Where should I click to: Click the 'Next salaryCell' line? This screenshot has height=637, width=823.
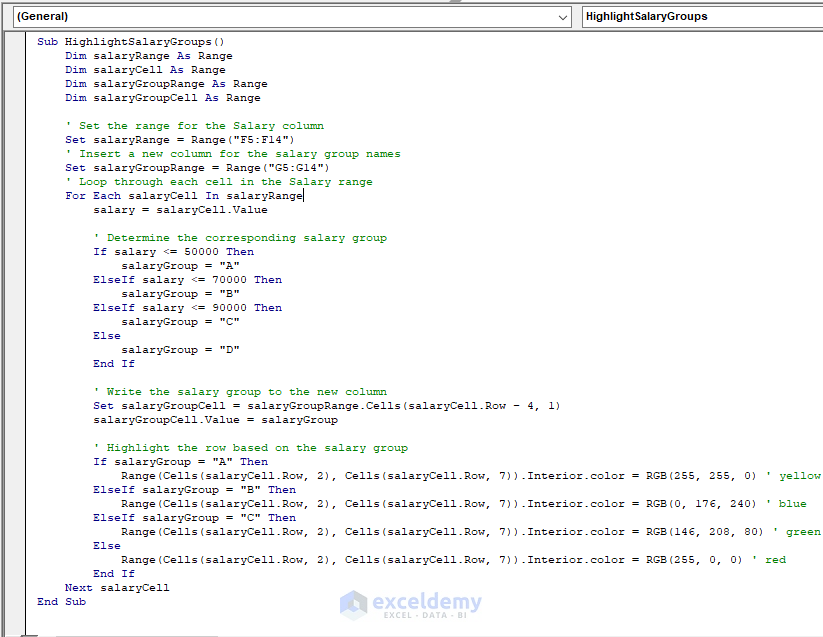coord(117,588)
